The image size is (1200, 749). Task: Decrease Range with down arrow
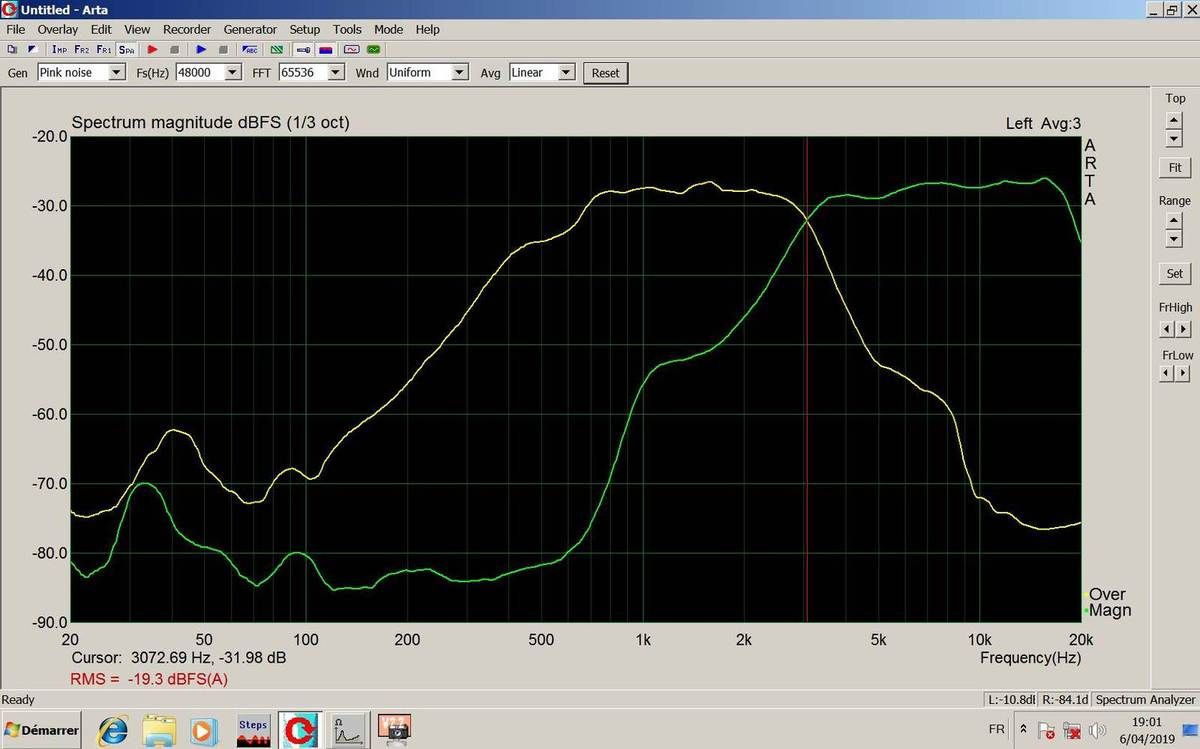[1174, 239]
